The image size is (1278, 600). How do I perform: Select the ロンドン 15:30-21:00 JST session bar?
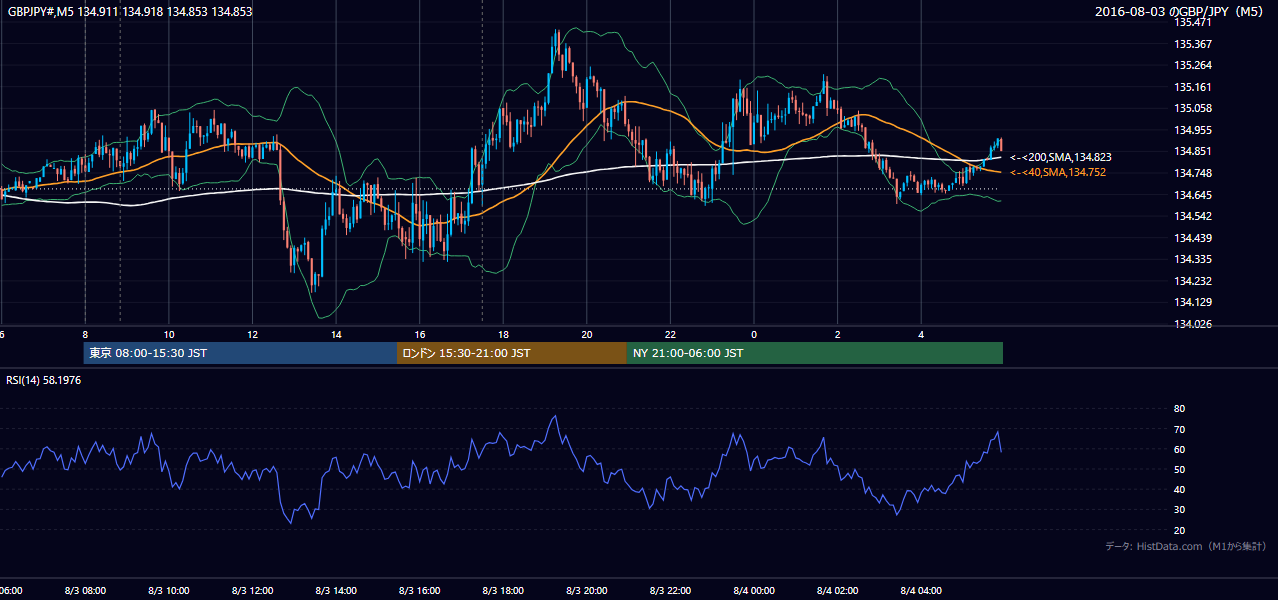512,353
